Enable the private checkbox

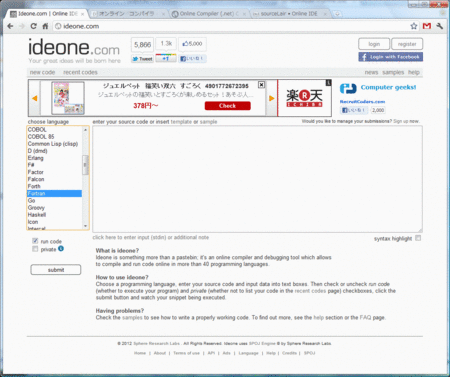click(35, 249)
